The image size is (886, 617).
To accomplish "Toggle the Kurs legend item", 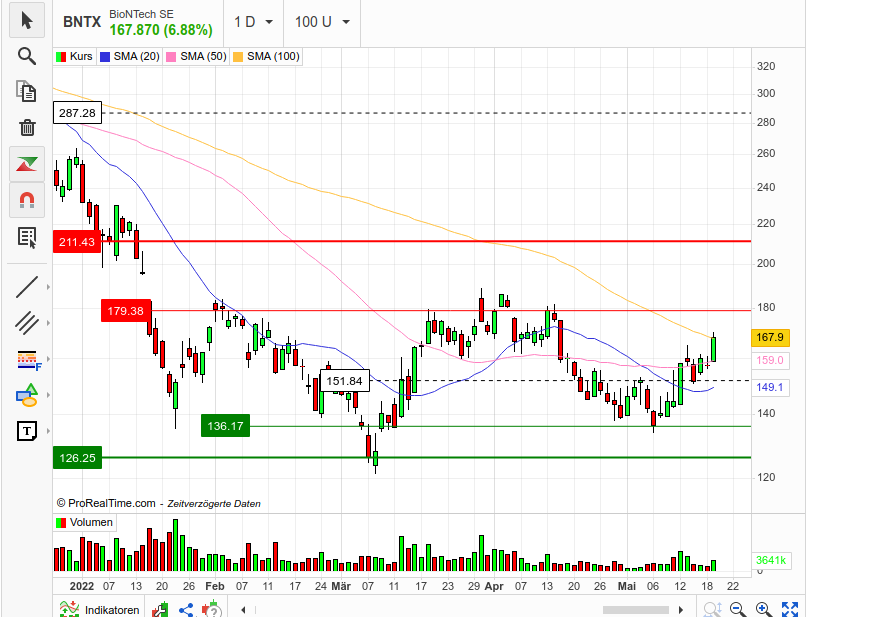I will click(74, 57).
